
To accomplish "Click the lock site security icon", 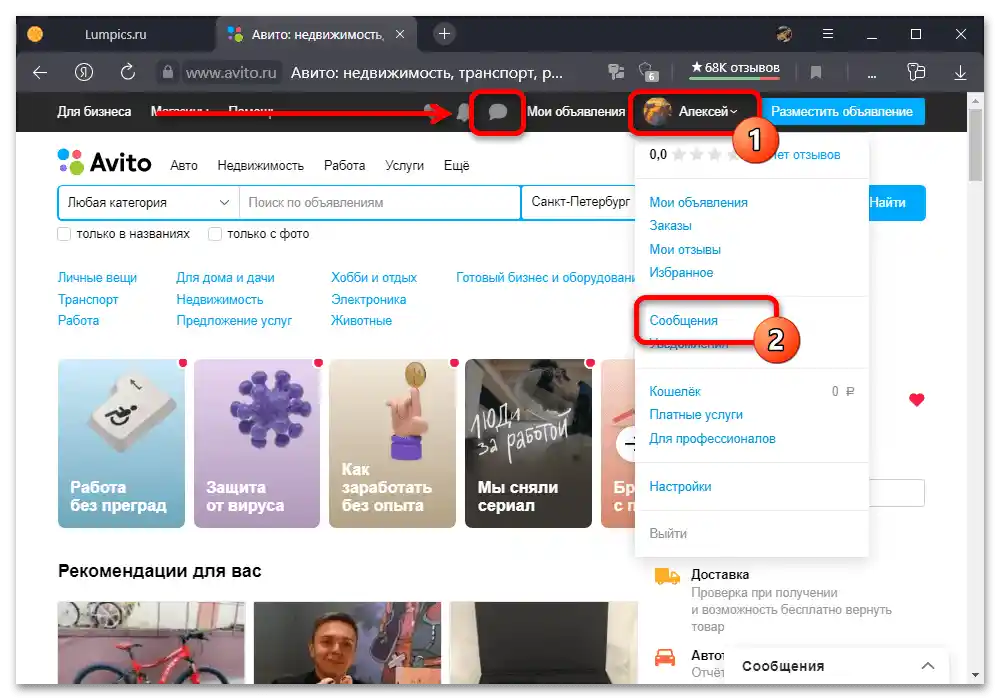I will click(167, 72).
